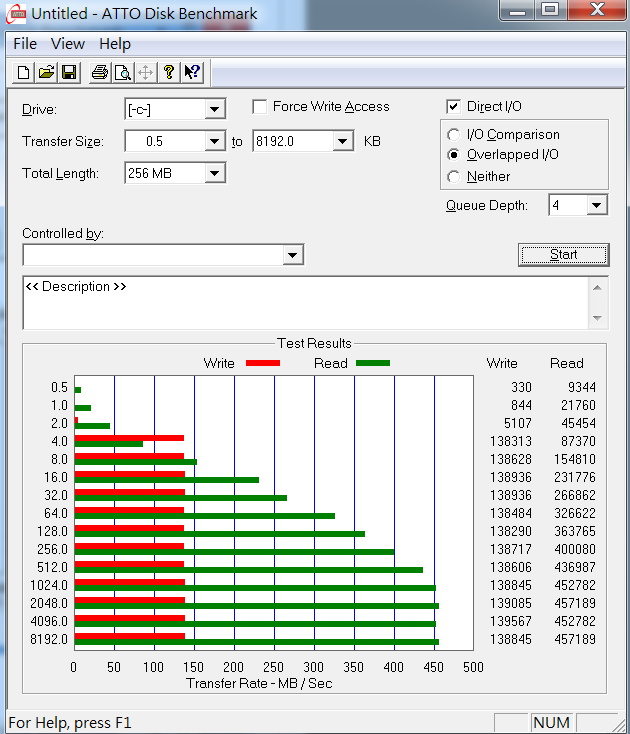
Task: Close the ATTO Disk Benchmark window
Action: pyautogui.click(x=597, y=10)
